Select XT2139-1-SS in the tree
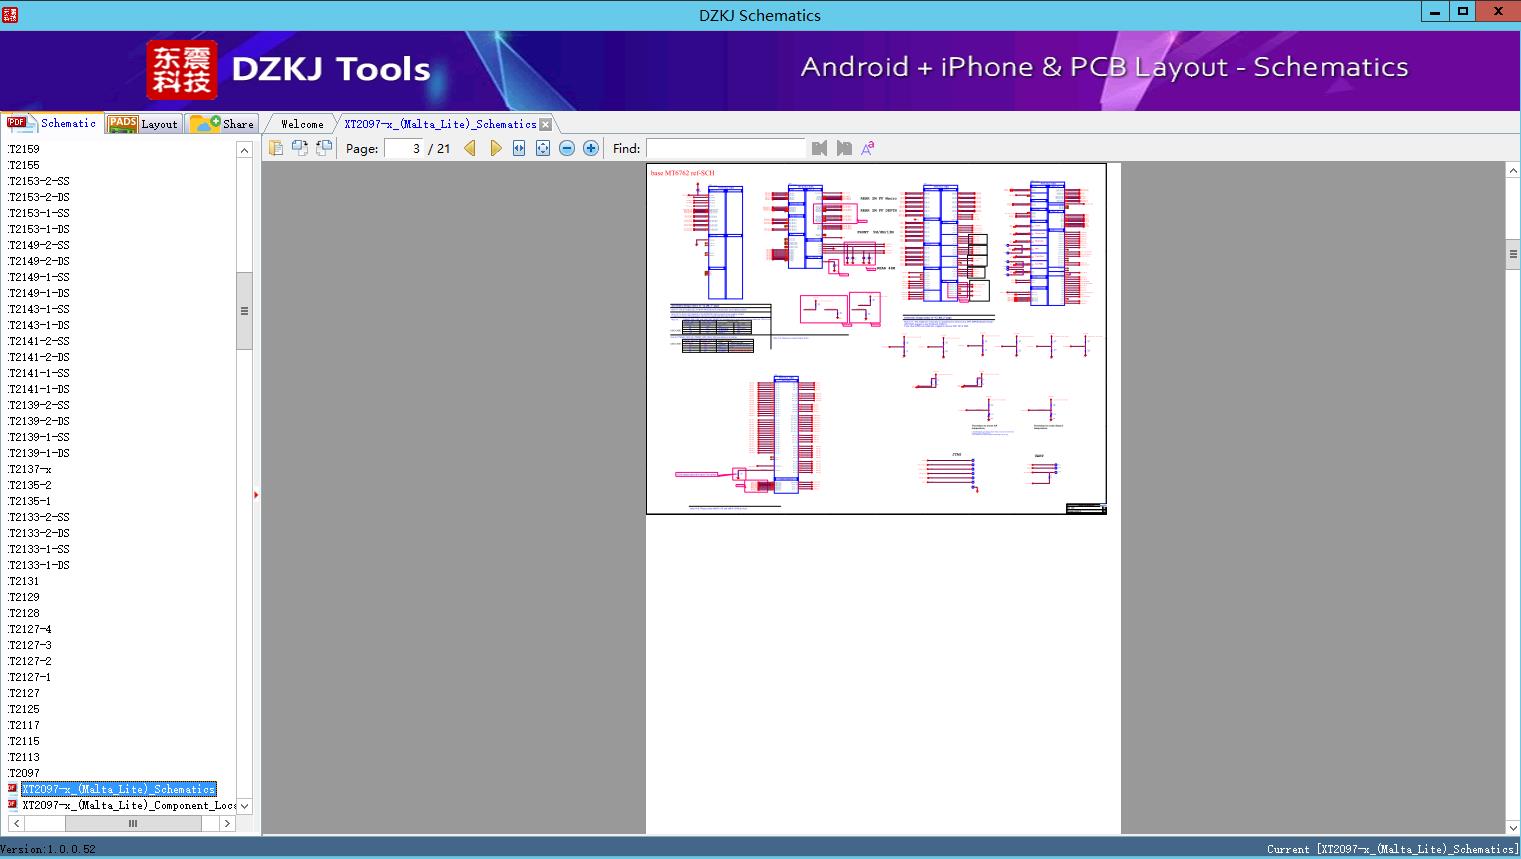 38,437
